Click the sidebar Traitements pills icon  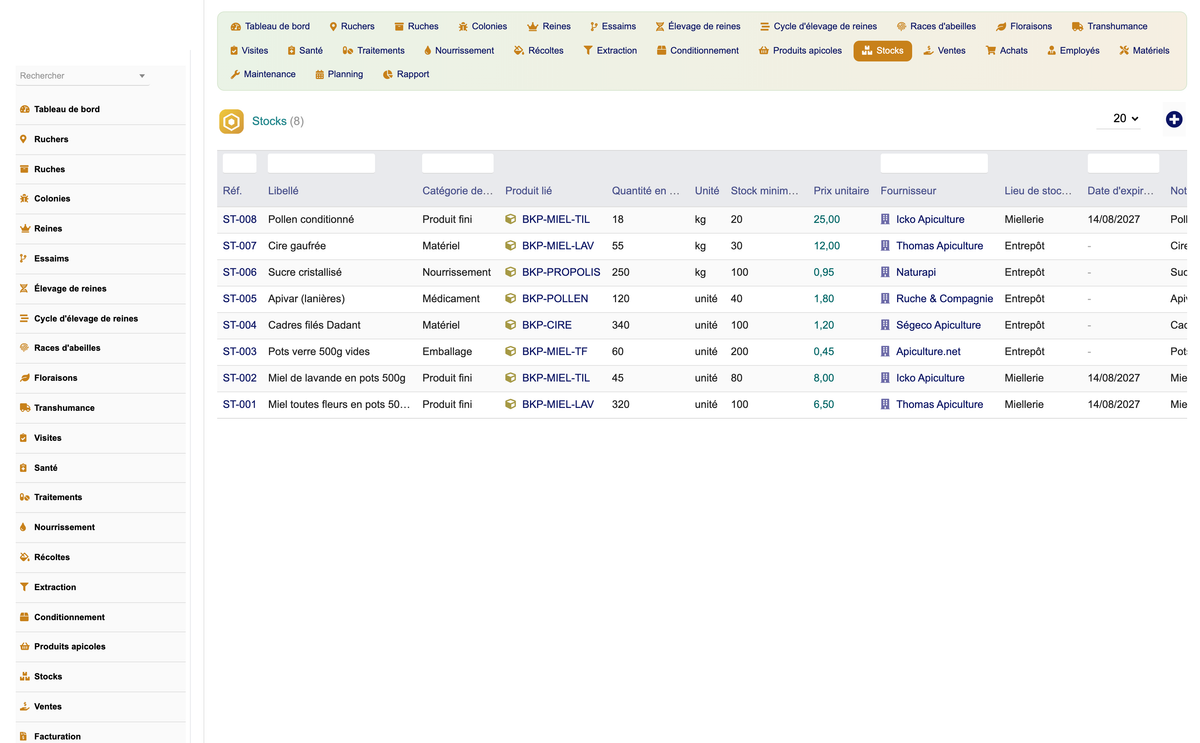24,497
